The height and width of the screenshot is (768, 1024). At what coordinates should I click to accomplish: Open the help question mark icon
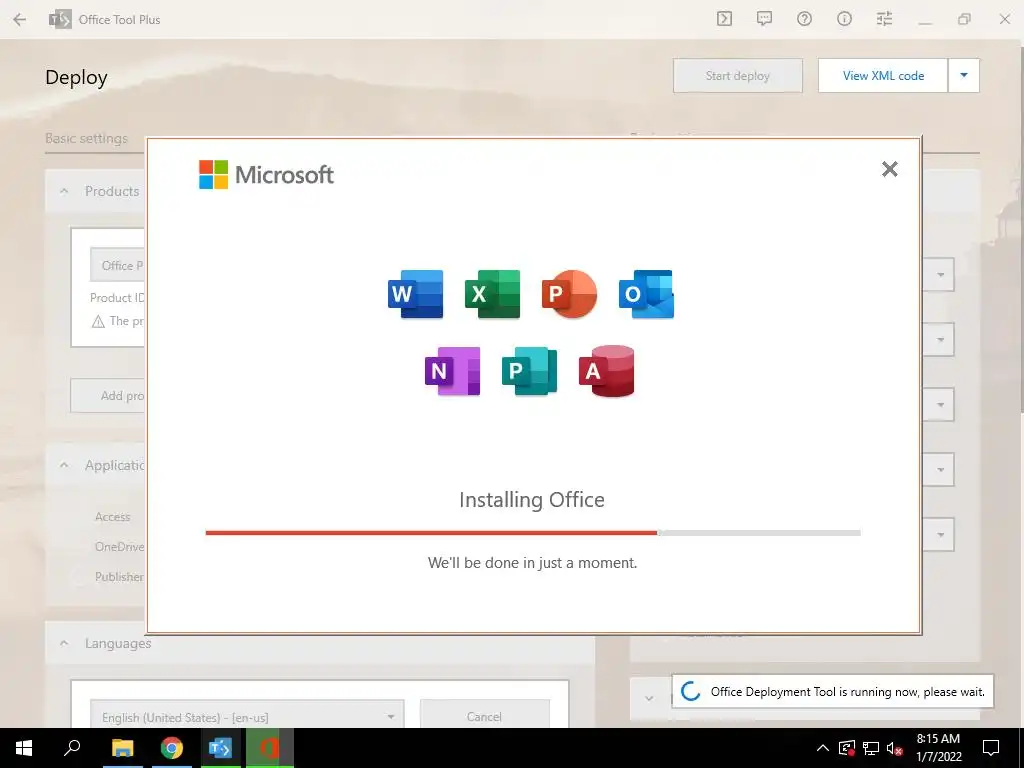[804, 19]
